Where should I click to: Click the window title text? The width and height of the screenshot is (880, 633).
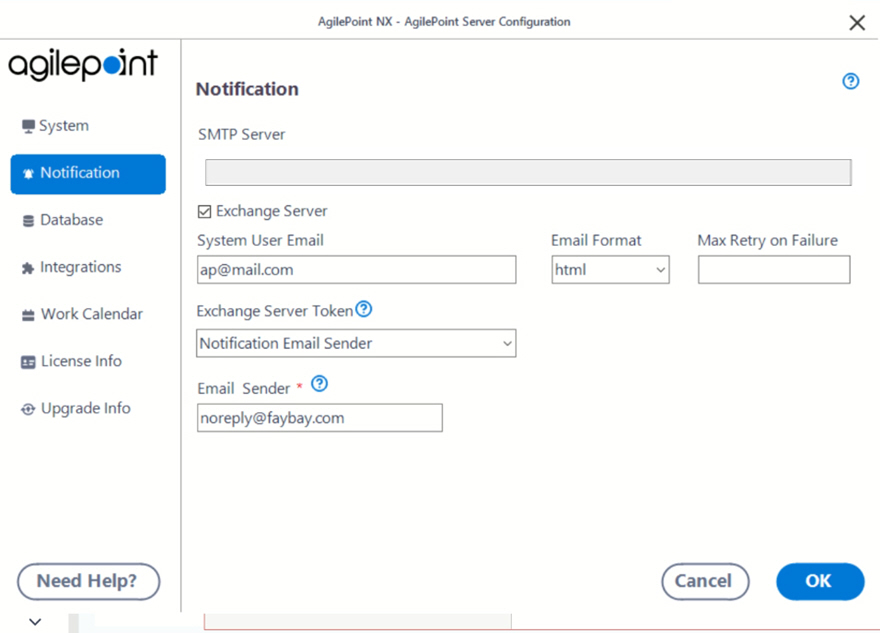point(444,22)
